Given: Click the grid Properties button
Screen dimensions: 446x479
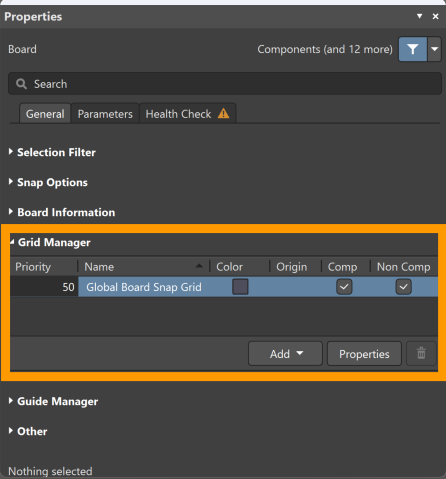Looking at the screenshot, I should pos(364,354).
